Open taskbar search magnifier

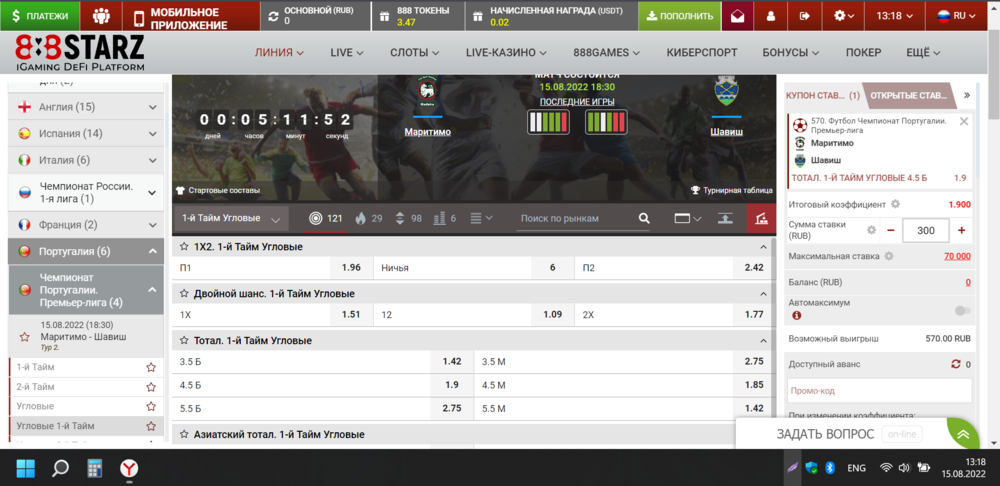(61, 469)
